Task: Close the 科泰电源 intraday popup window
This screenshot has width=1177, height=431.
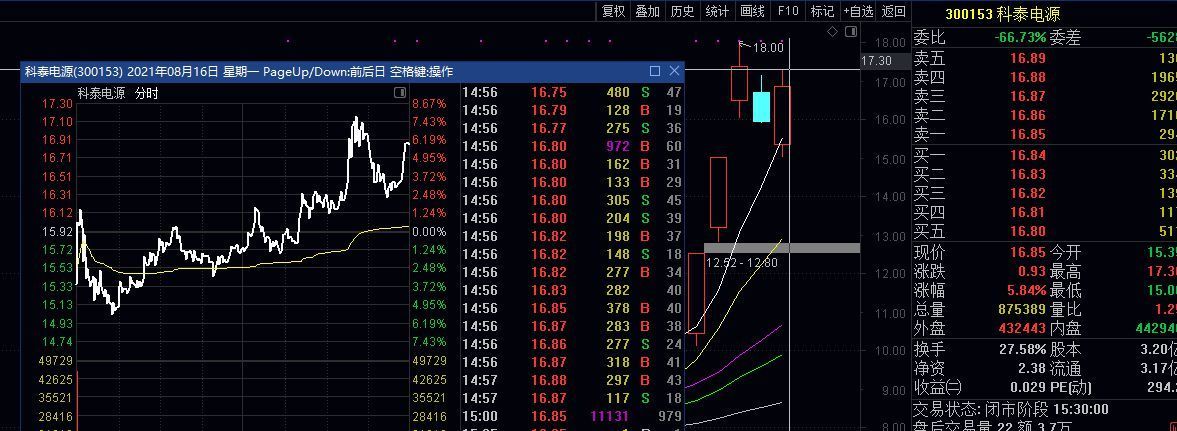Action: pos(675,71)
